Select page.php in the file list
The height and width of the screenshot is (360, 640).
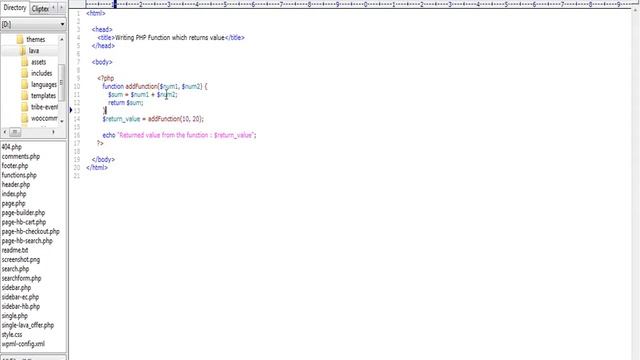[x=13, y=203]
